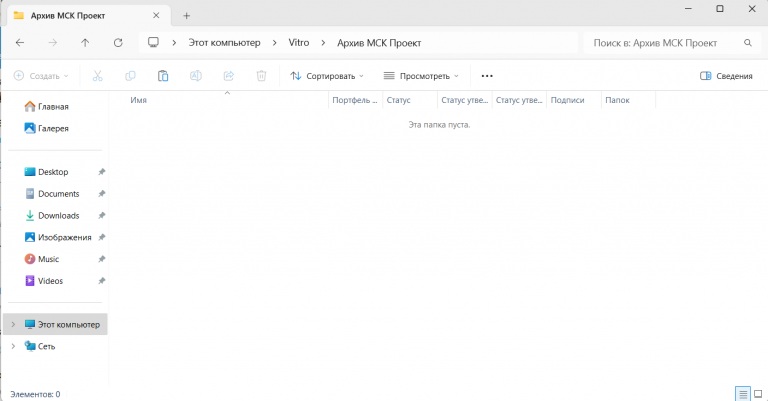
Task: Unpin Desktop using its pin icon
Action: (x=101, y=172)
